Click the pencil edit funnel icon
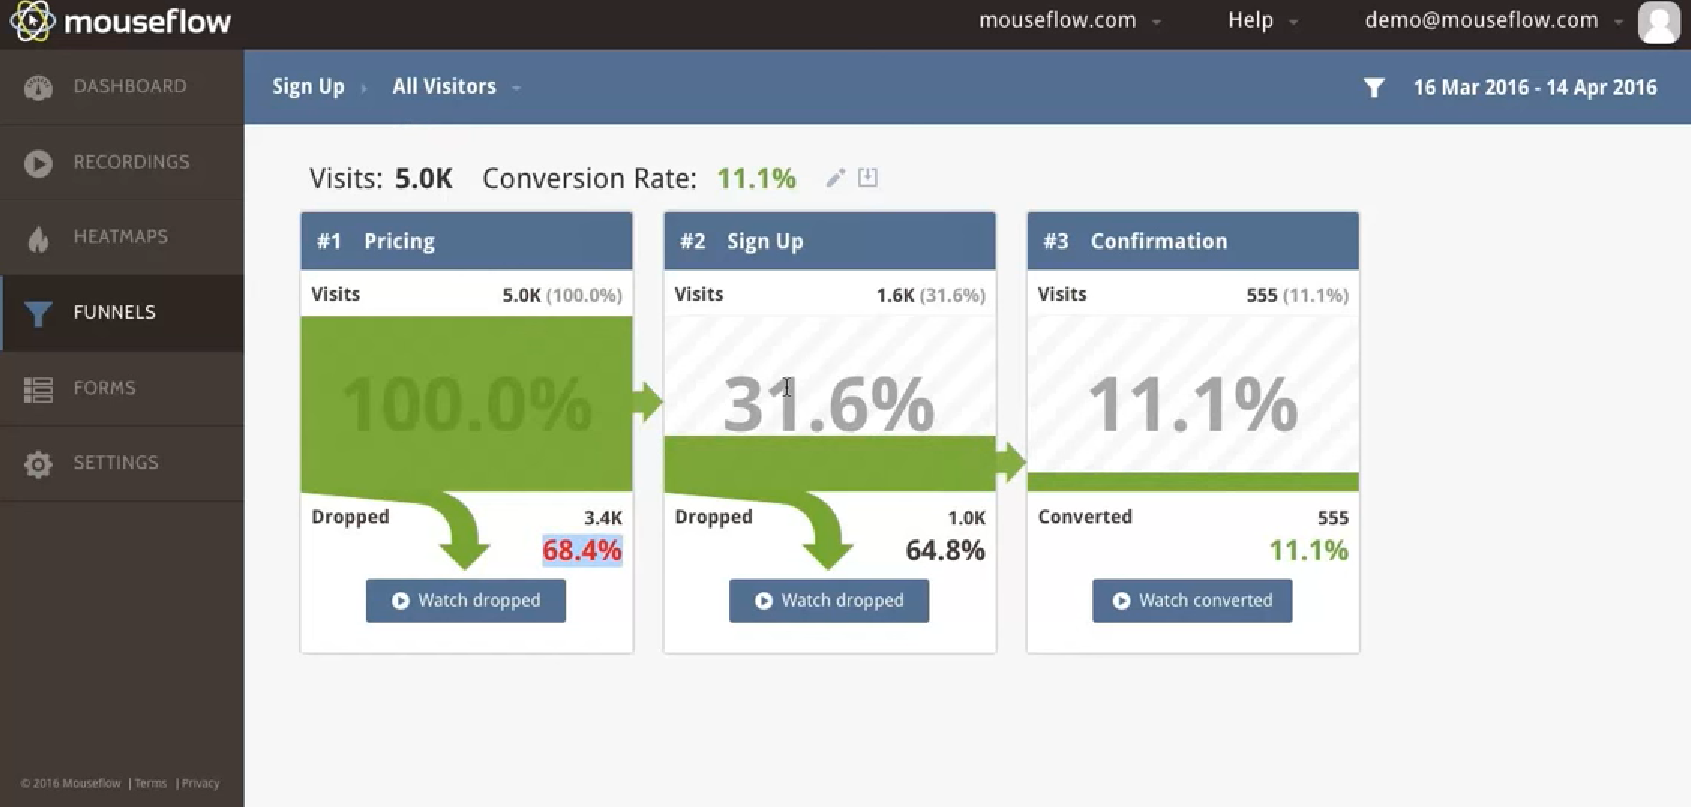Image resolution: width=1691 pixels, height=807 pixels. click(x=836, y=178)
